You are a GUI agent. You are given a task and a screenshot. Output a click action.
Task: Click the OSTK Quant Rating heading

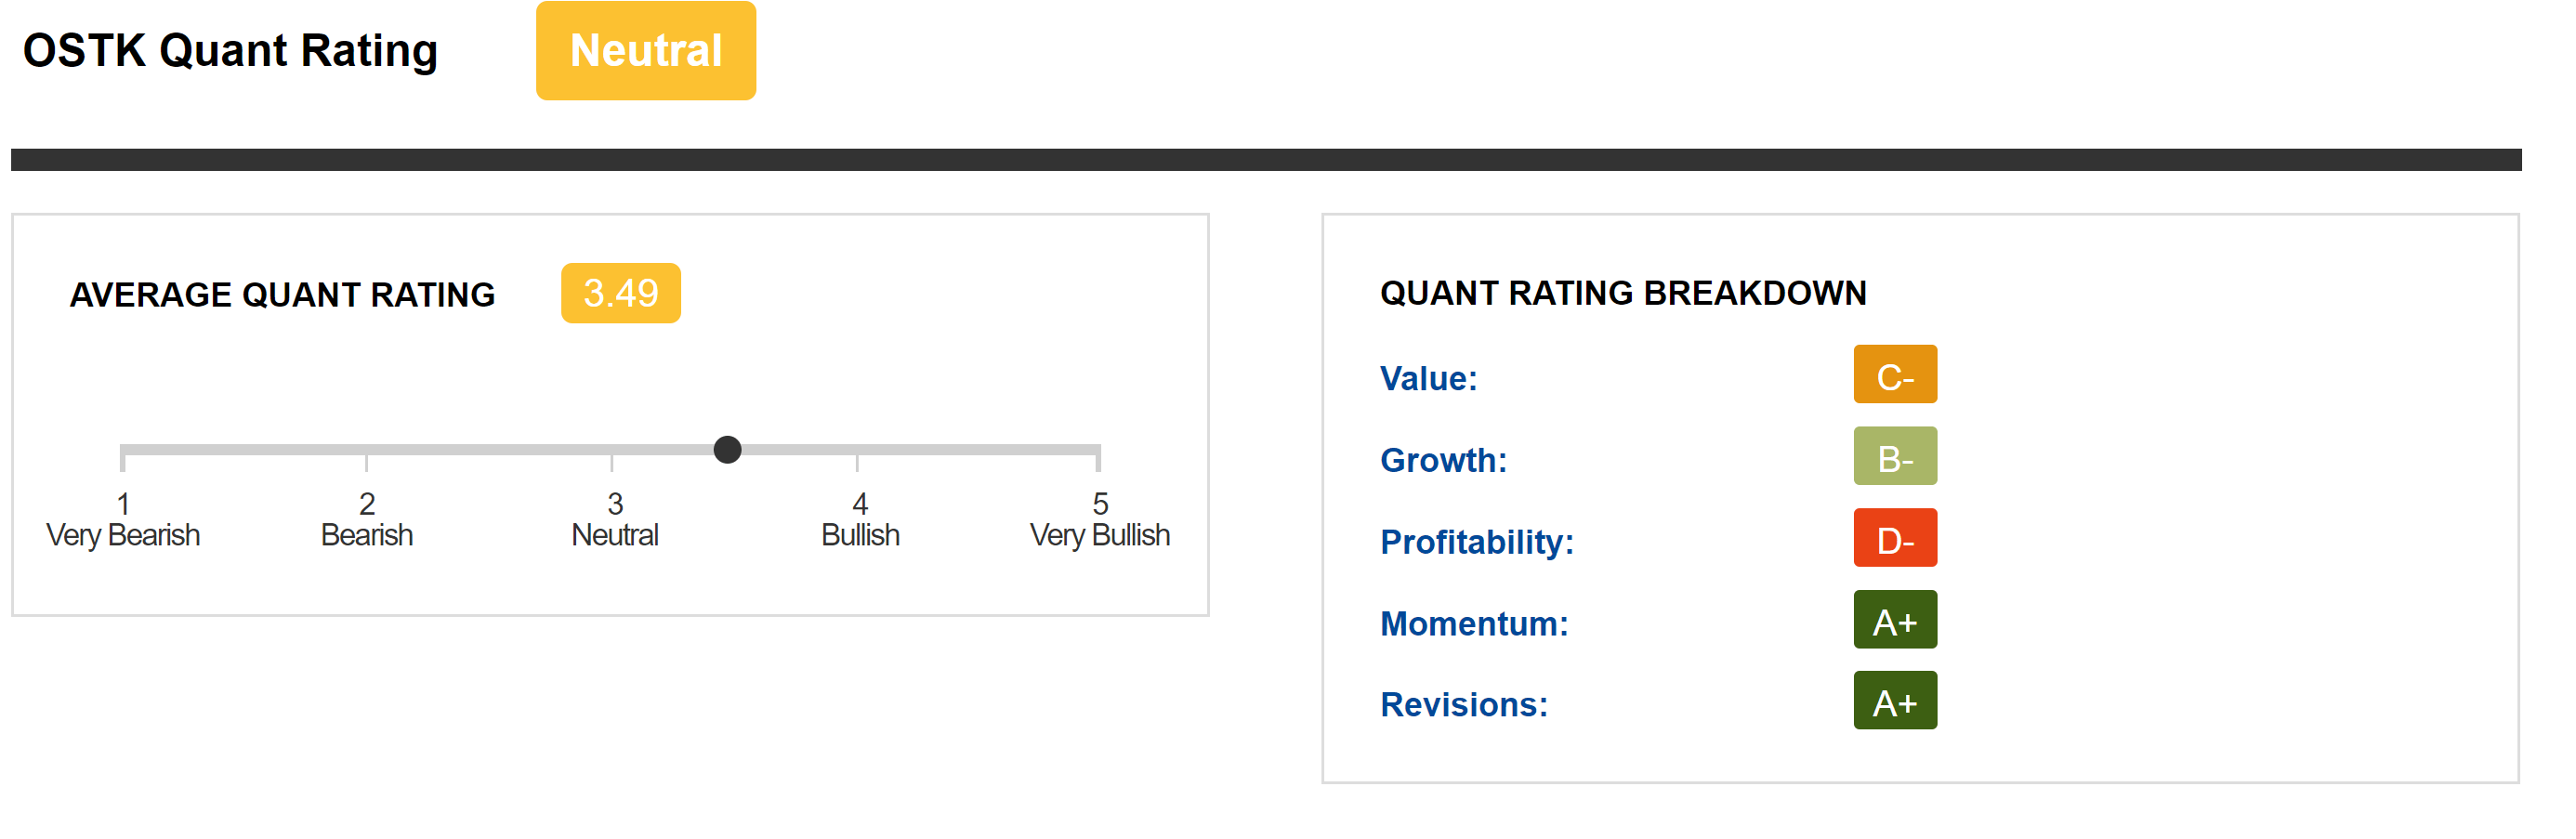(230, 51)
